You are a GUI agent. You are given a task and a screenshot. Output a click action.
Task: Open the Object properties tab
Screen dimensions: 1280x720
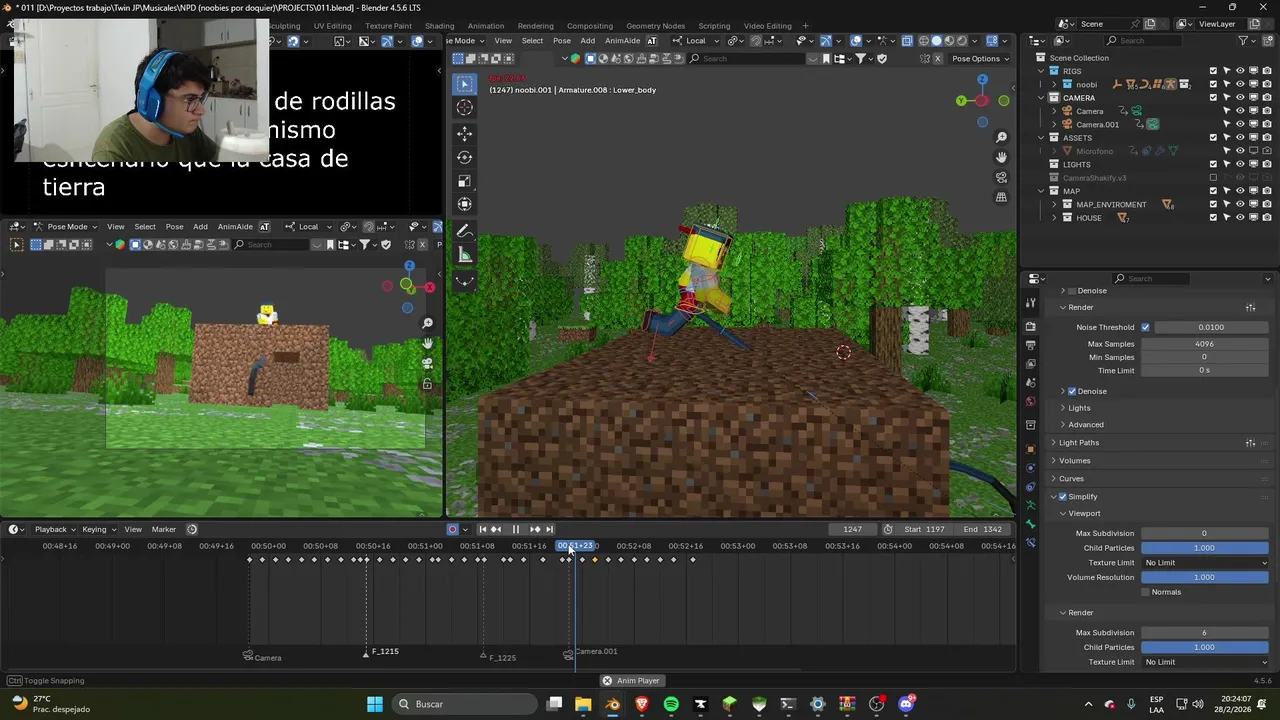1030,449
